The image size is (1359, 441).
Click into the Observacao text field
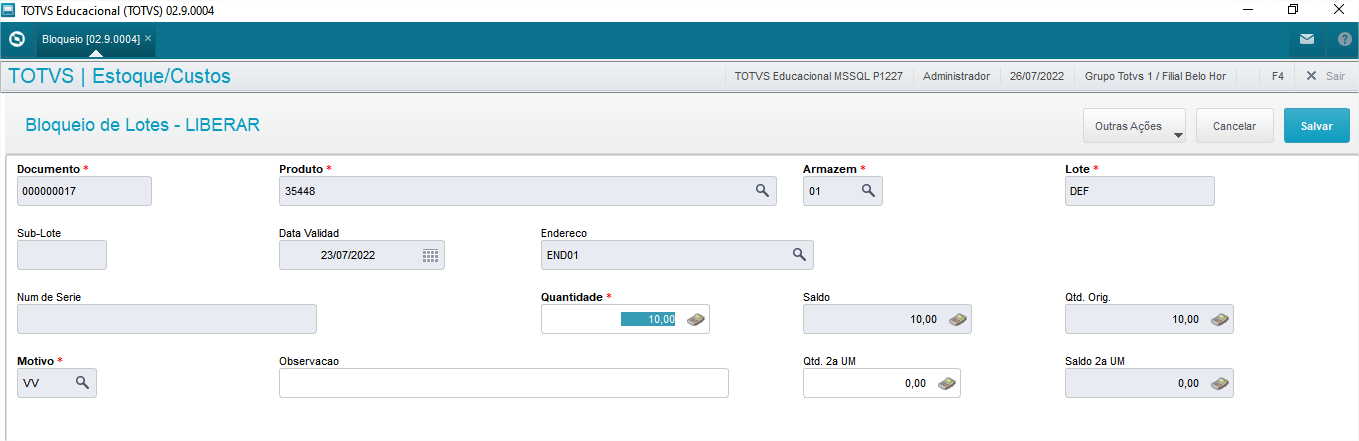click(503, 383)
